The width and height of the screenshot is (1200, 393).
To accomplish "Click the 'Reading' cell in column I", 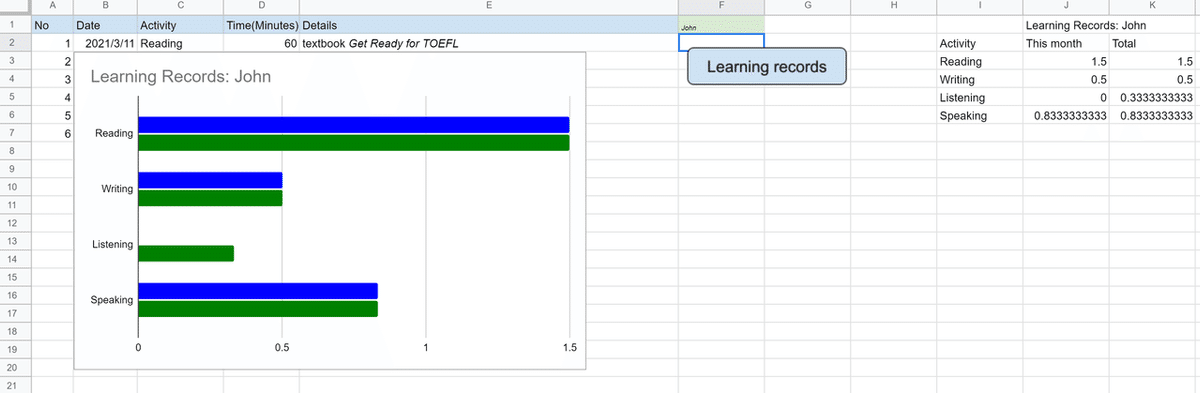I will [980, 61].
